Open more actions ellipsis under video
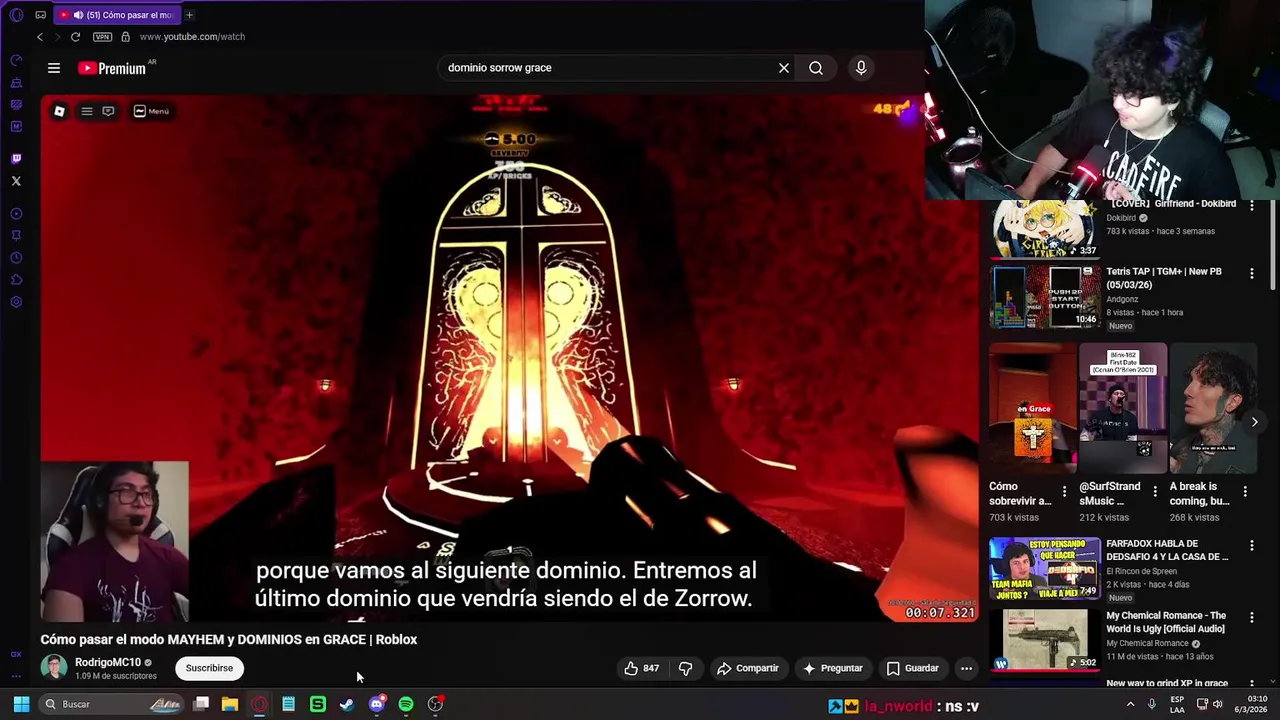The width and height of the screenshot is (1280, 720). point(966,668)
